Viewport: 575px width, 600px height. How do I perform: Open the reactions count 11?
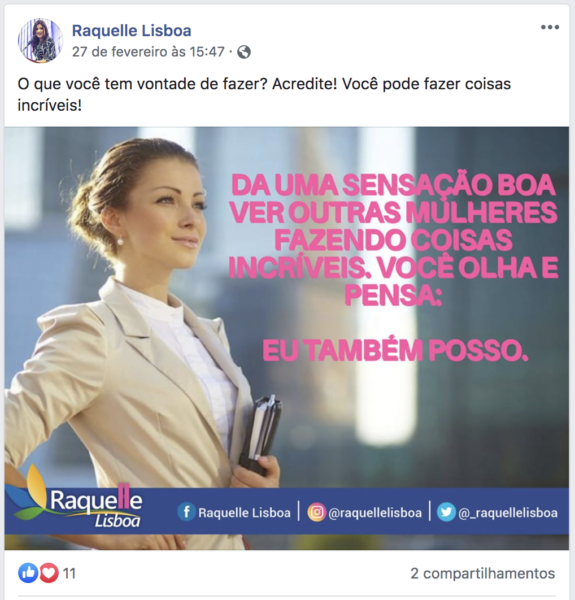click(x=69, y=573)
